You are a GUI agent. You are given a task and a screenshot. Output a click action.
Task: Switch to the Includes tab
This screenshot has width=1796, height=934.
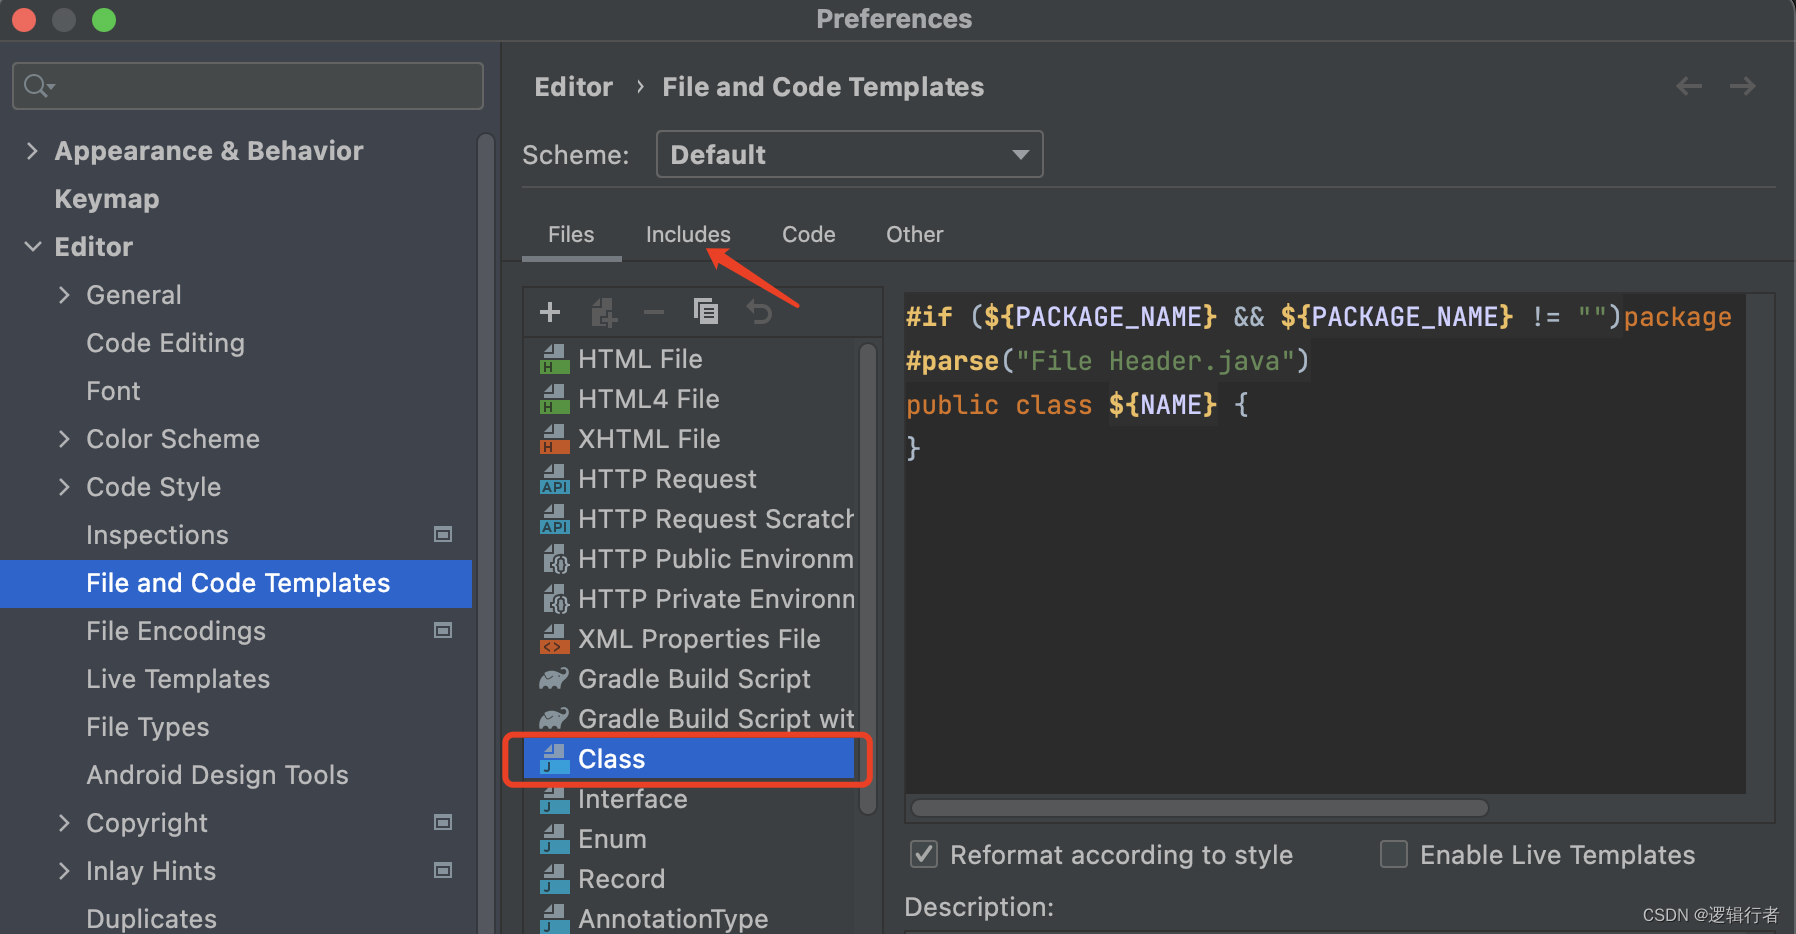pos(688,234)
